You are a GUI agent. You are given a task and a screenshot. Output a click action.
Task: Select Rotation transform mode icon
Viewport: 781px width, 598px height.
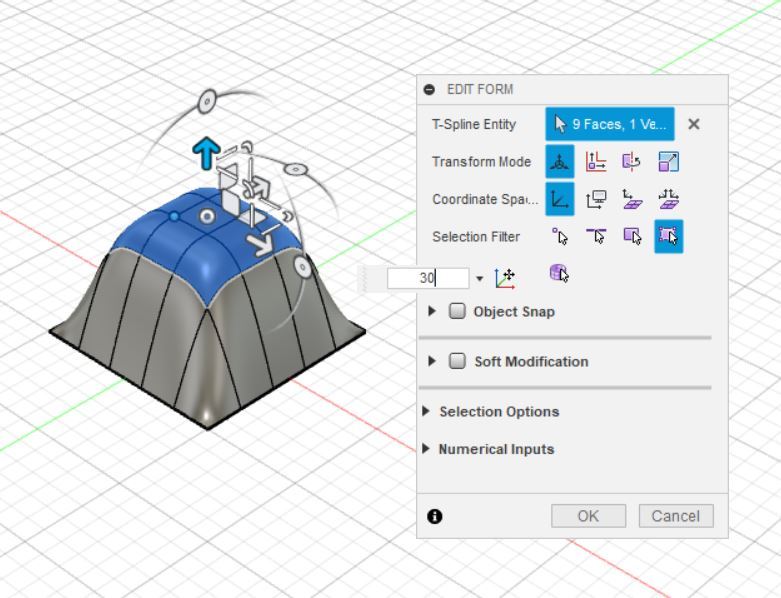(632, 162)
